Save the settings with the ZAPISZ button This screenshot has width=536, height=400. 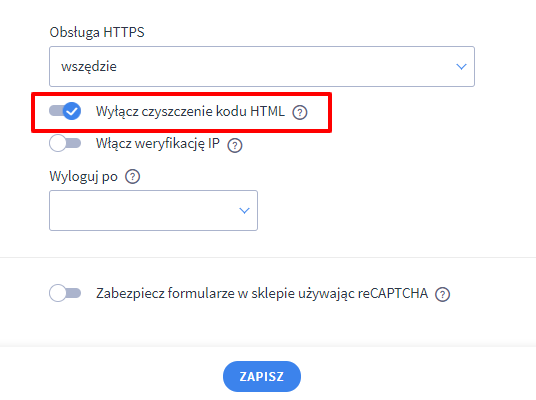pos(262,376)
